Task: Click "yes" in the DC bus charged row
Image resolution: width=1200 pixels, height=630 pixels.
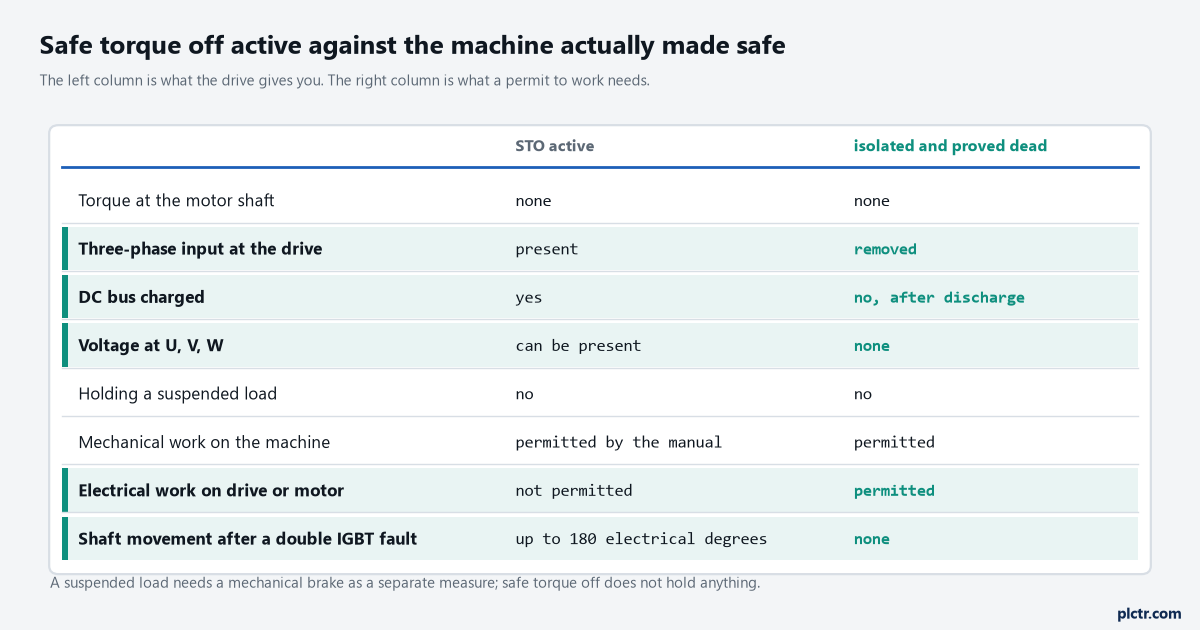Action: (529, 298)
